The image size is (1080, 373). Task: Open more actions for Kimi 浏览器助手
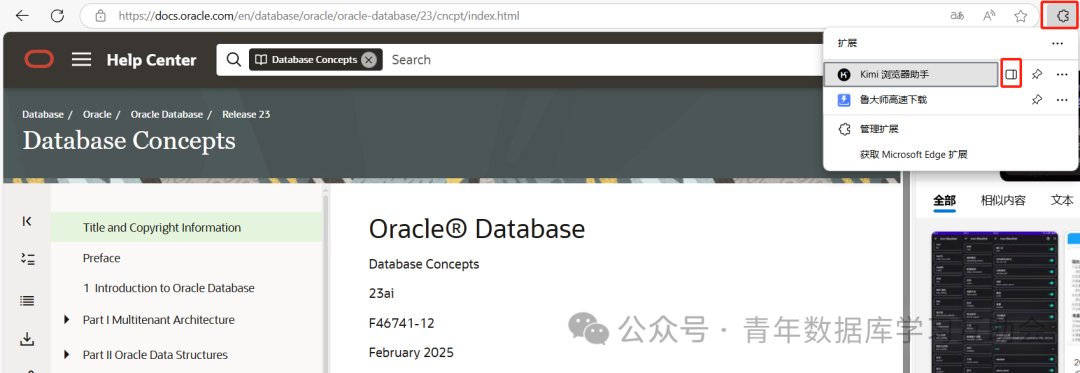click(1061, 74)
